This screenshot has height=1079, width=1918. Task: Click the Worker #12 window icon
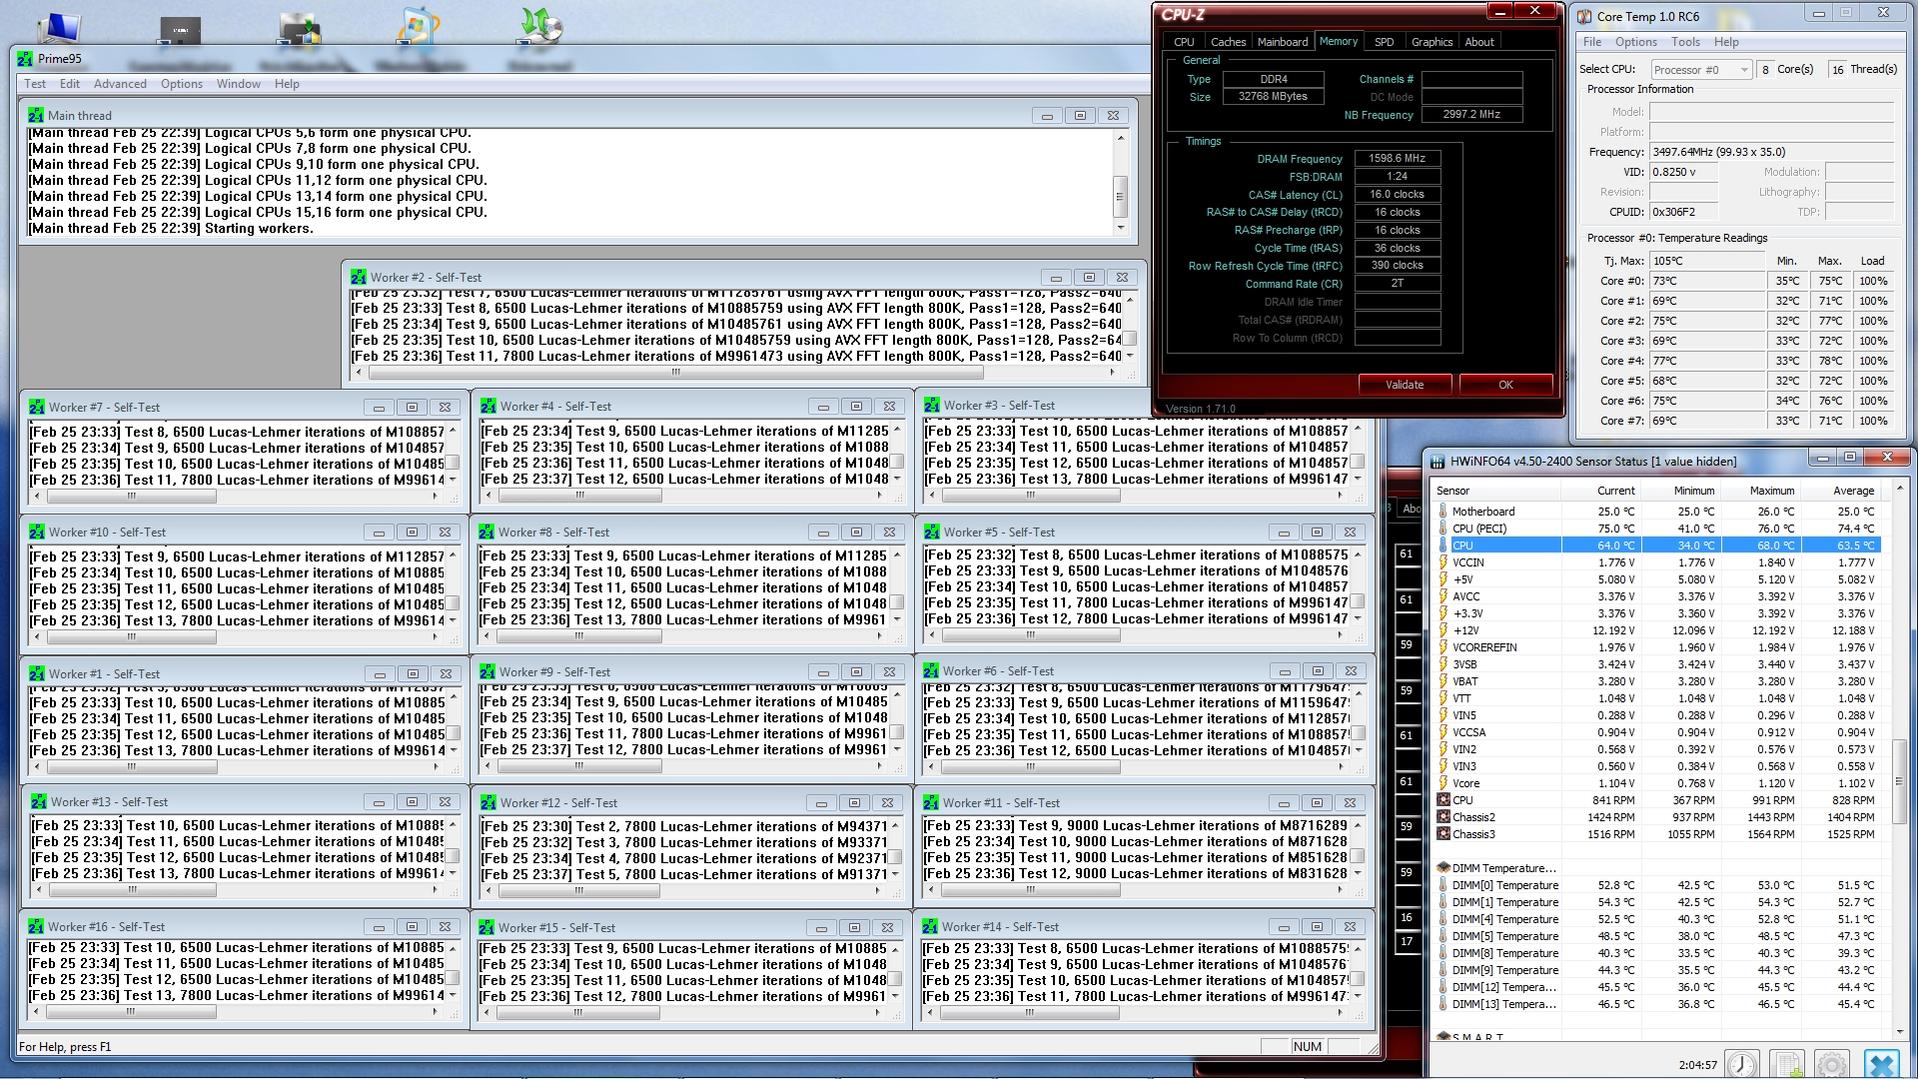tap(488, 803)
